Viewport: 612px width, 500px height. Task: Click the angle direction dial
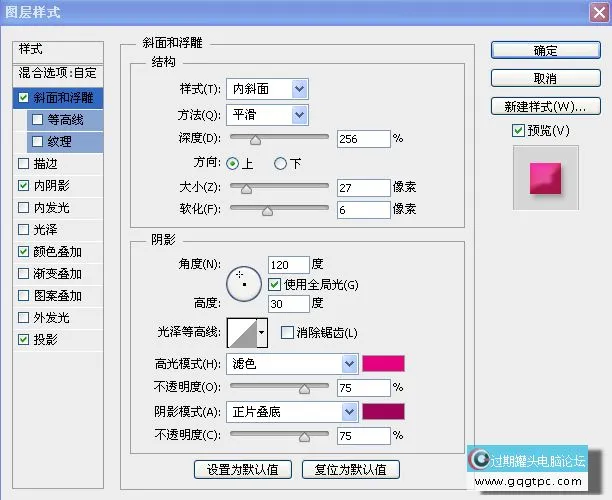(243, 284)
